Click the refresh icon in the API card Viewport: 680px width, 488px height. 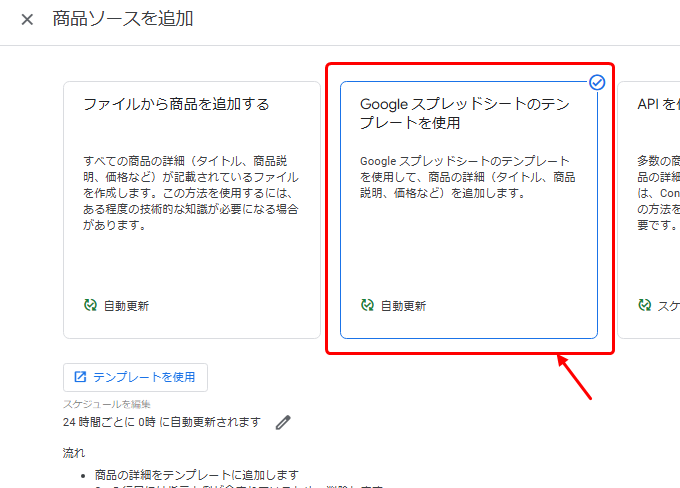tap(645, 306)
